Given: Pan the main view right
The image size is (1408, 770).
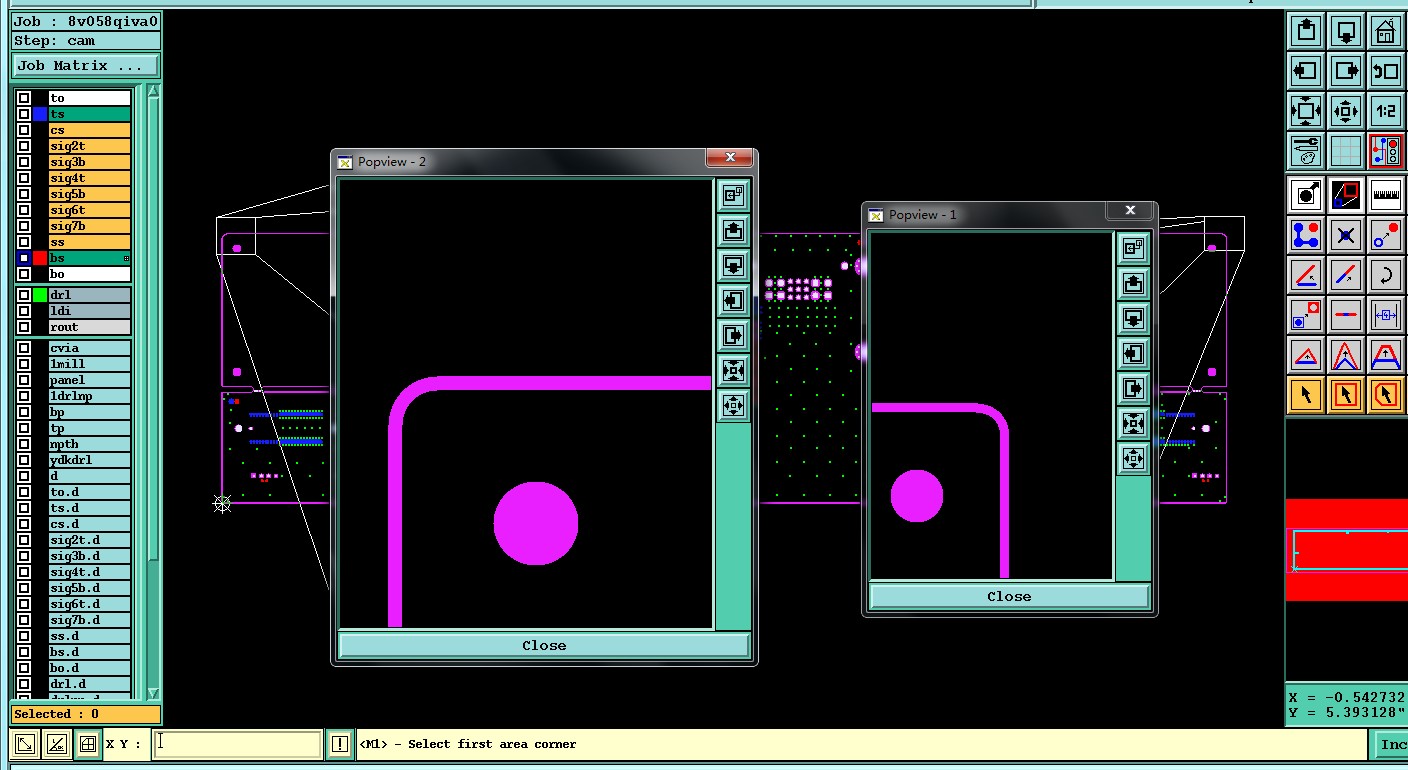Looking at the screenshot, I should [x=1346, y=71].
